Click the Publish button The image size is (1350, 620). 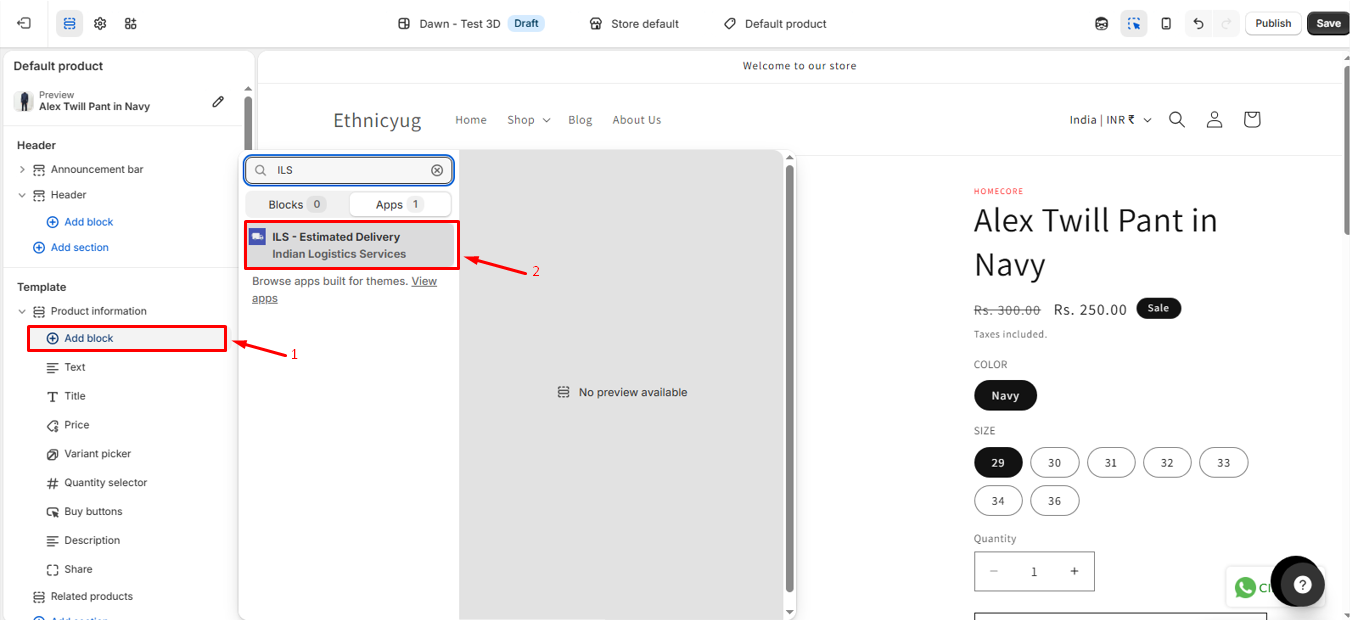pyautogui.click(x=1272, y=22)
